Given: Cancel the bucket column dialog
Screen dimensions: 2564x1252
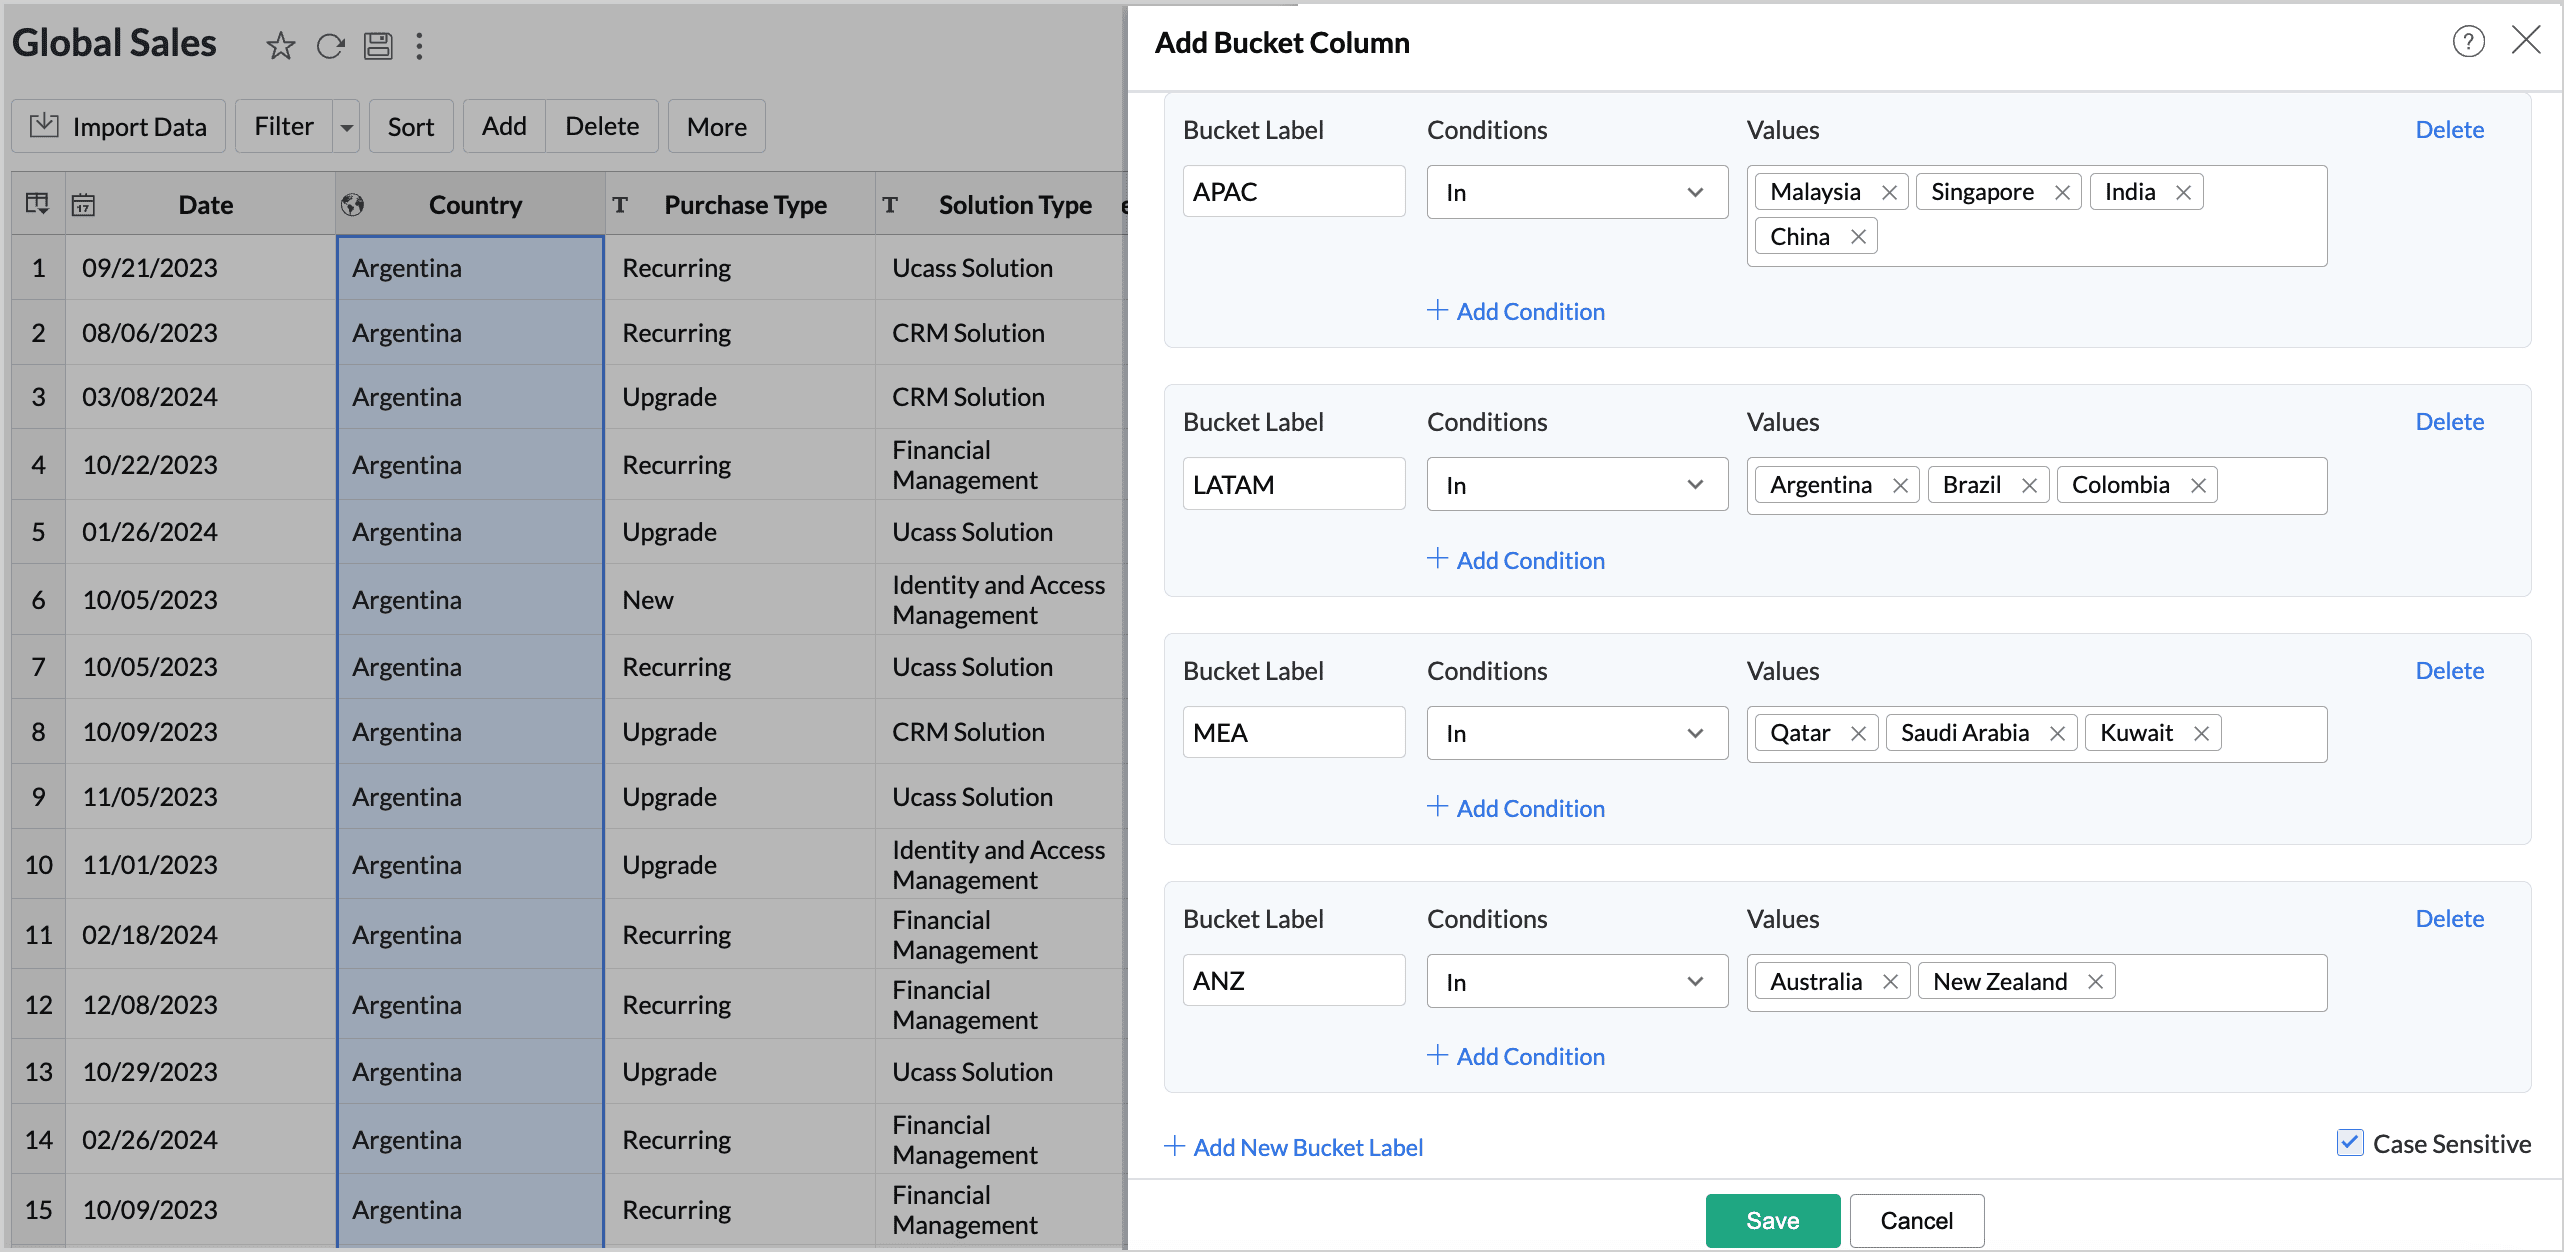Looking at the screenshot, I should pyautogui.click(x=1917, y=1220).
